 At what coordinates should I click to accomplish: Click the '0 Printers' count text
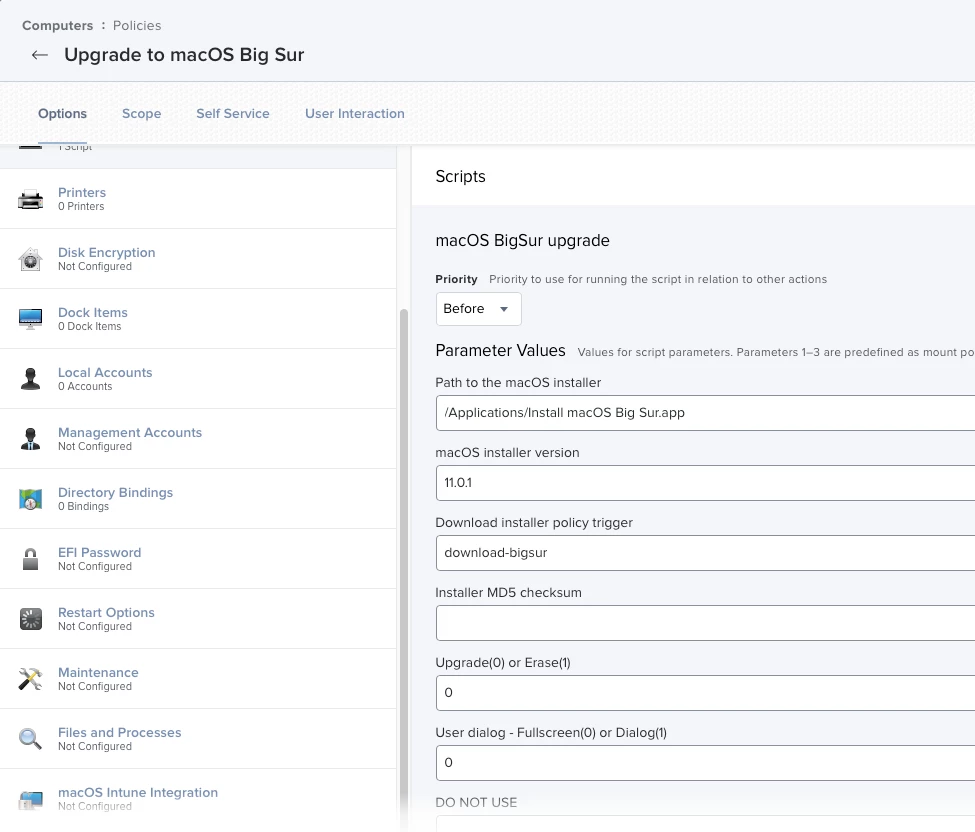[x=81, y=206]
